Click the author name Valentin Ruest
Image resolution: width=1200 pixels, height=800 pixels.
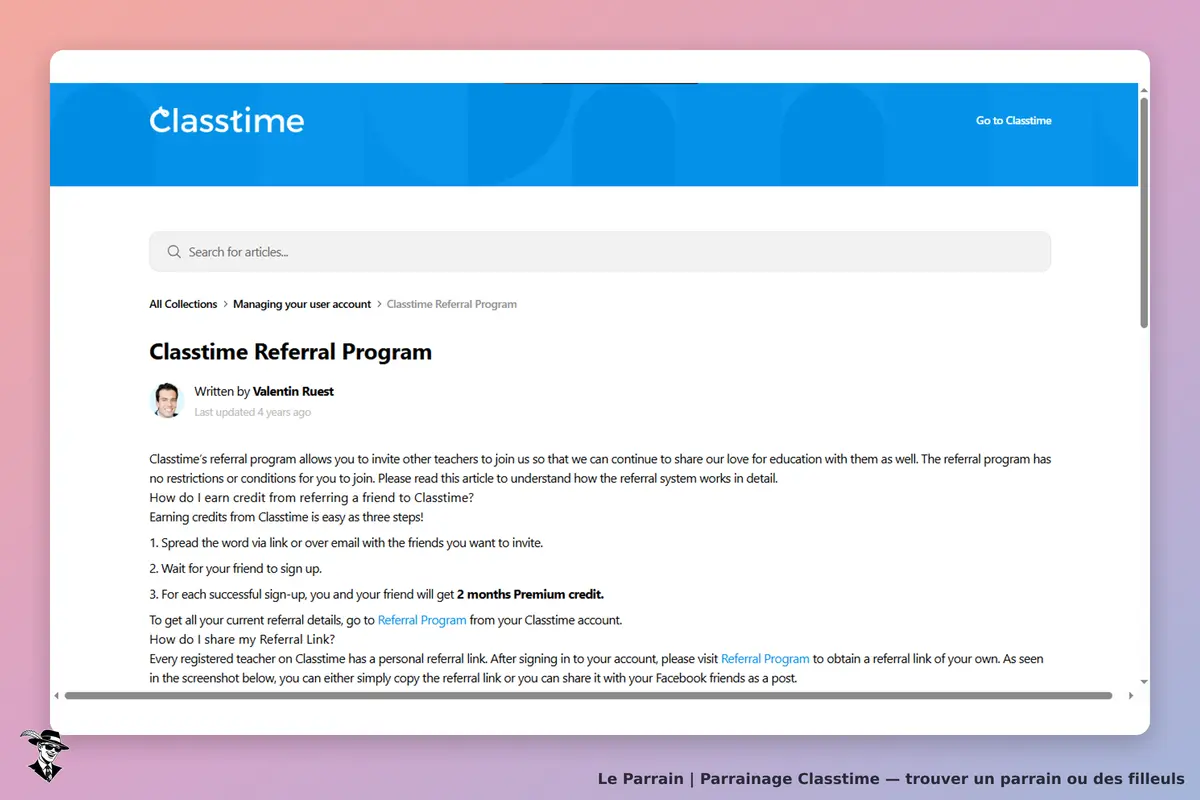pyautogui.click(x=293, y=392)
